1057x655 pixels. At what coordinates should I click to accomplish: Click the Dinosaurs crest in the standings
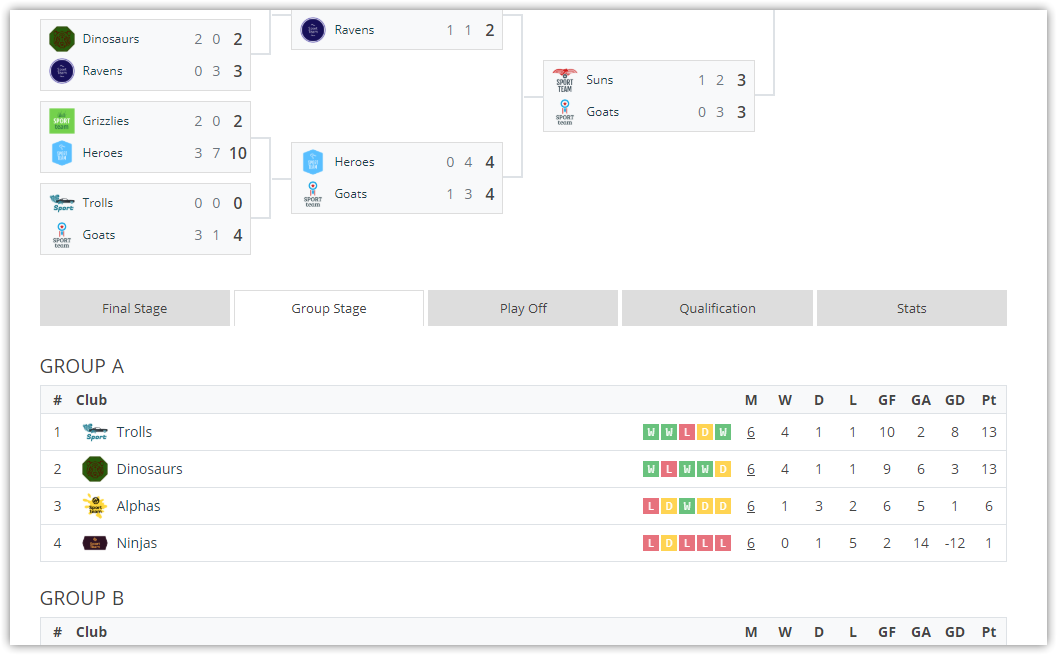(x=94, y=468)
